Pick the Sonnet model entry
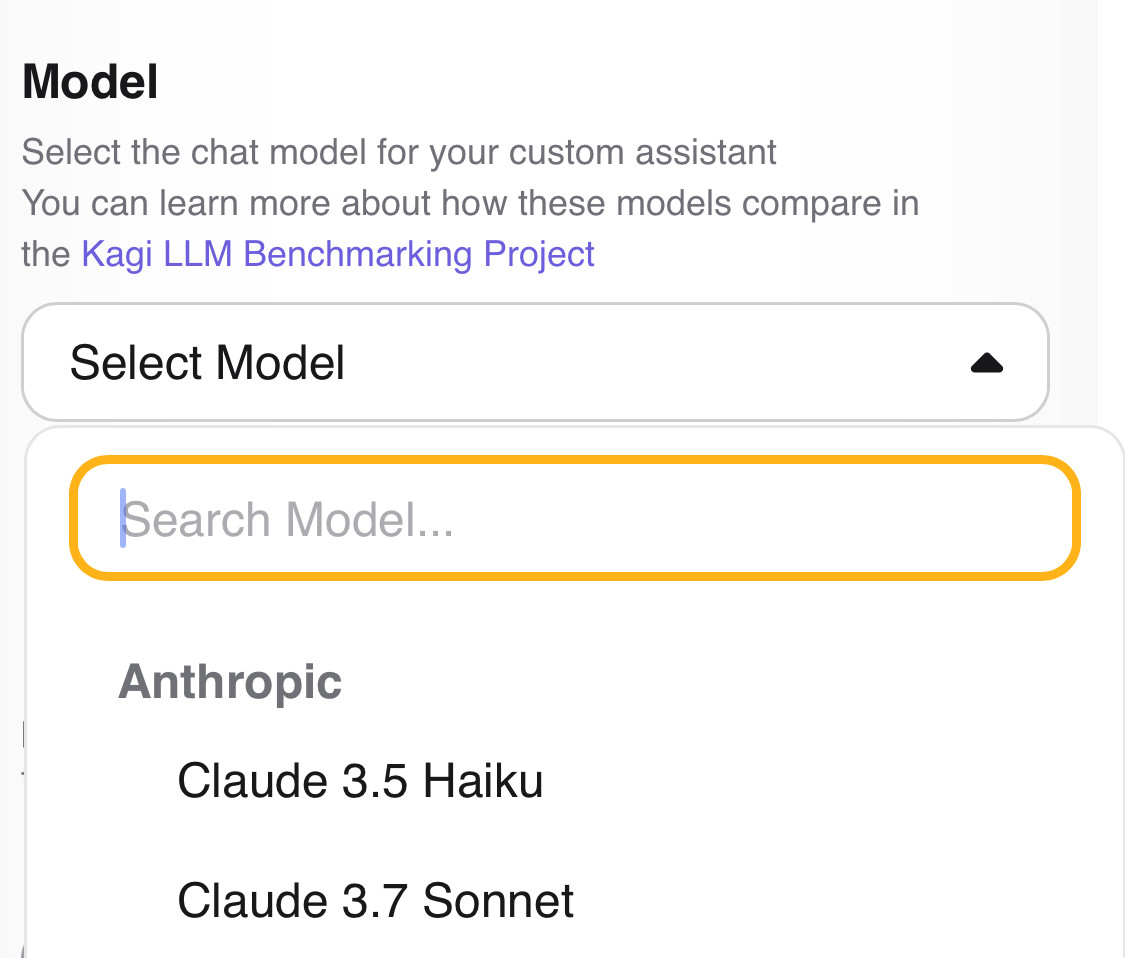 point(376,900)
